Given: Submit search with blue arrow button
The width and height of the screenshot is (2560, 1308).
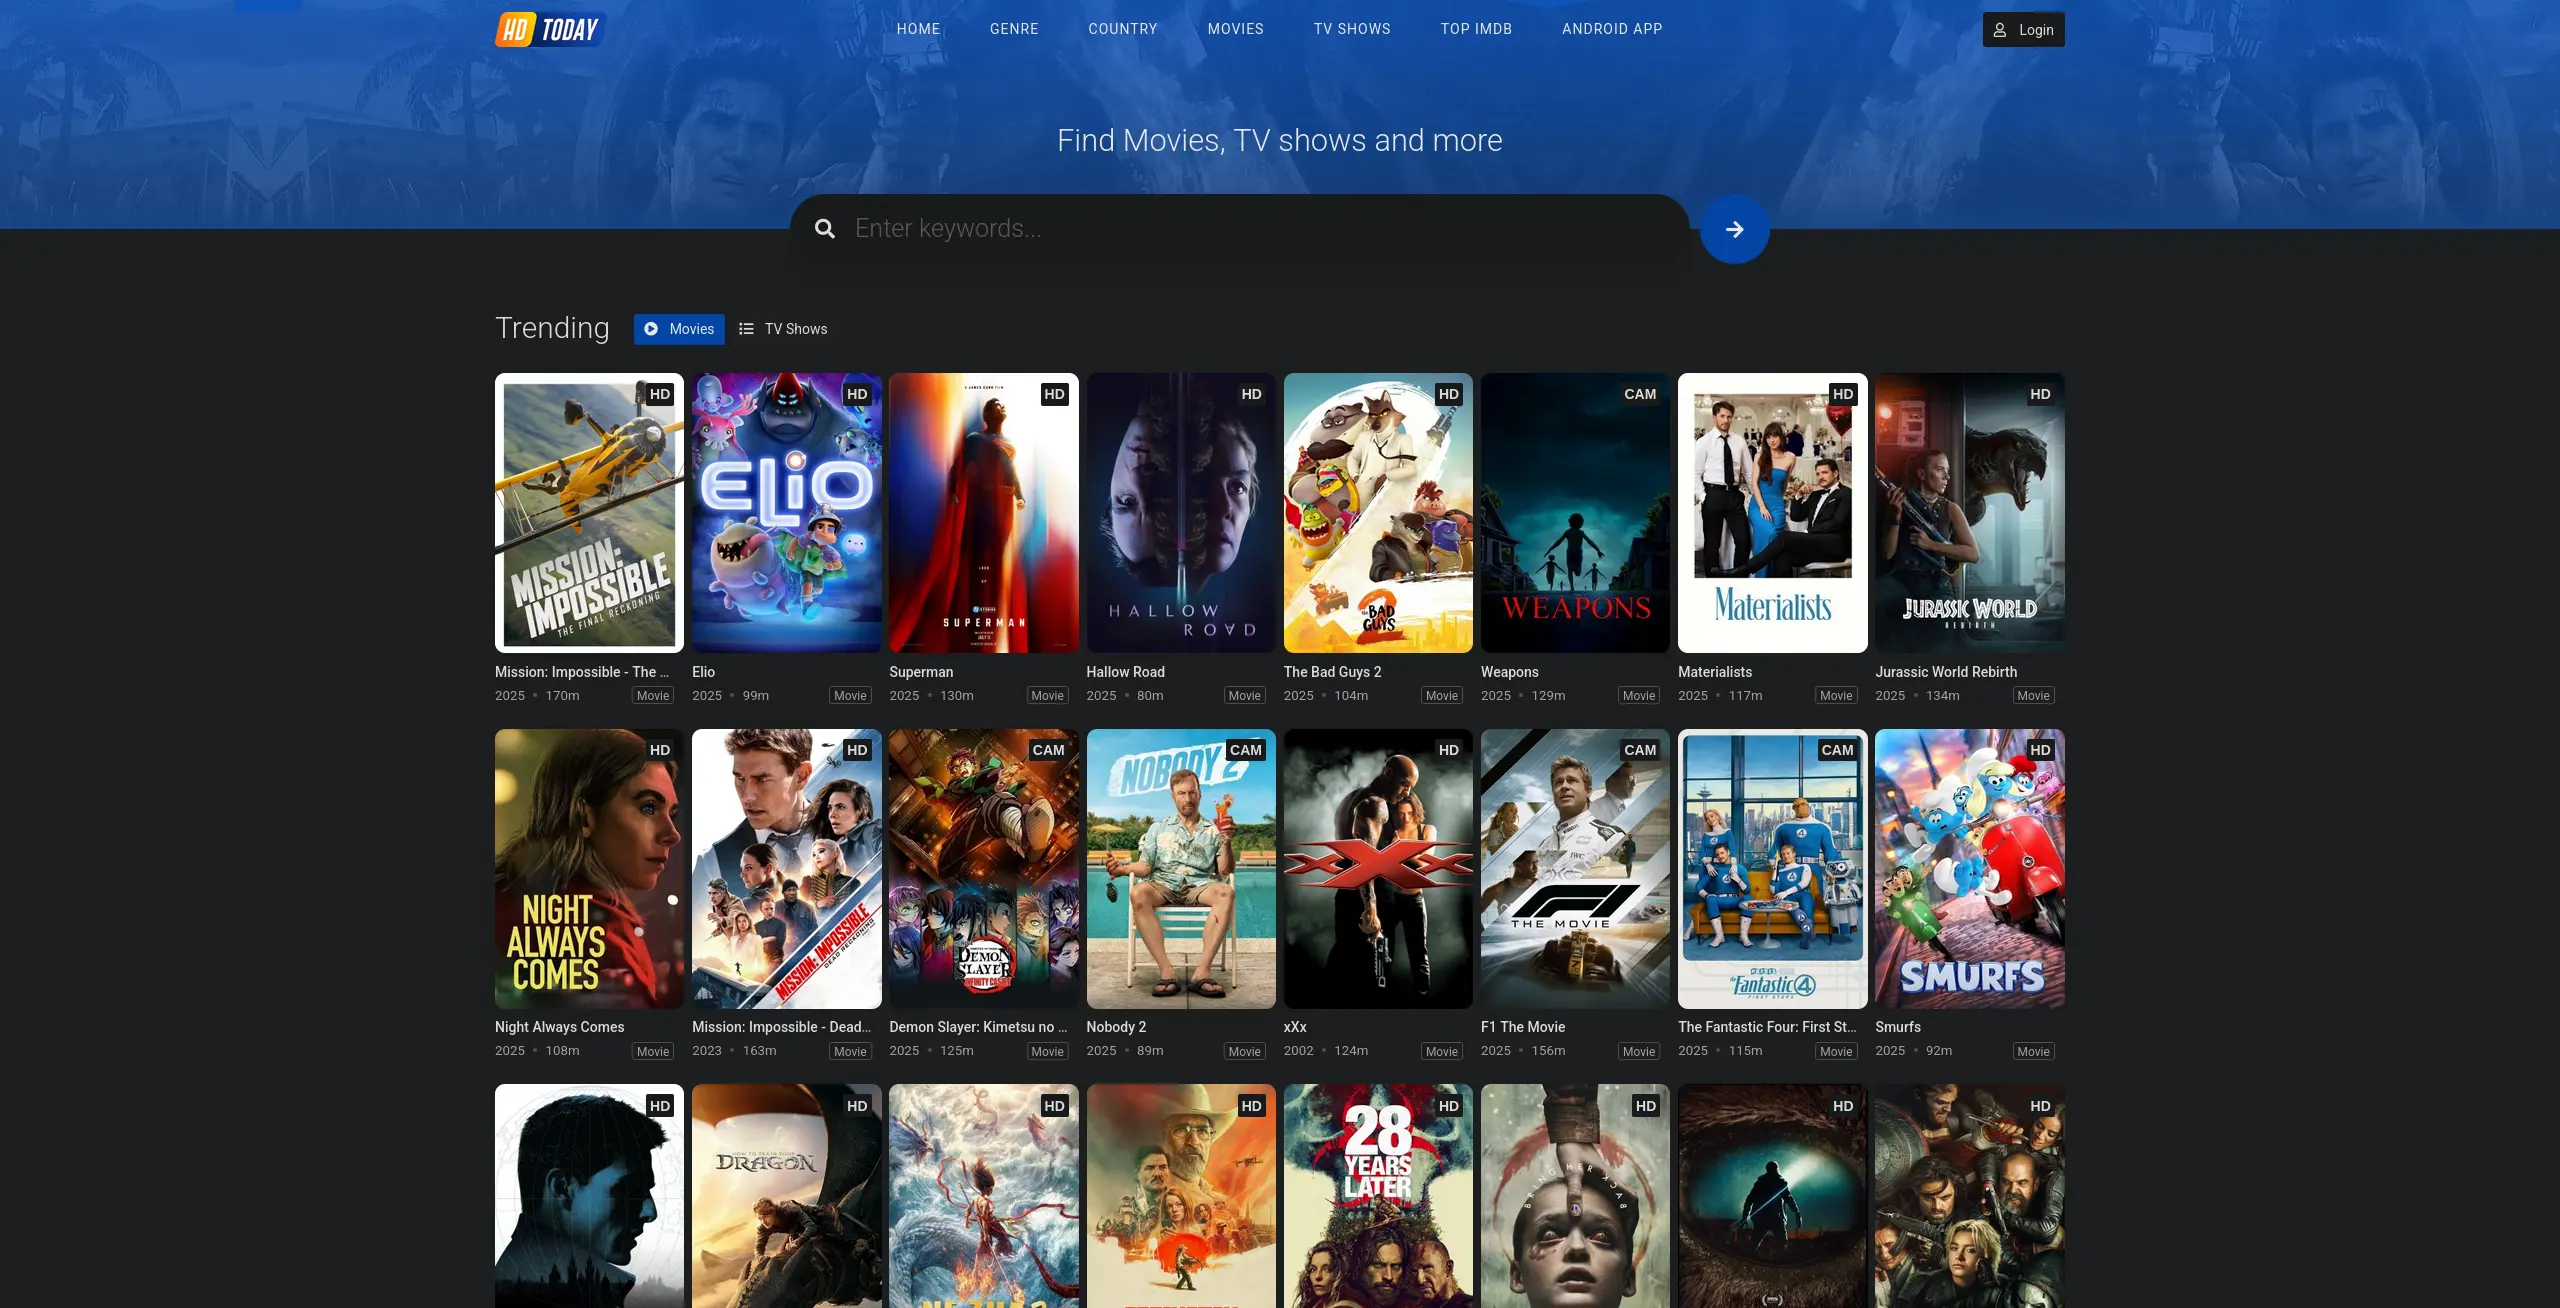Looking at the screenshot, I should click(x=1735, y=229).
